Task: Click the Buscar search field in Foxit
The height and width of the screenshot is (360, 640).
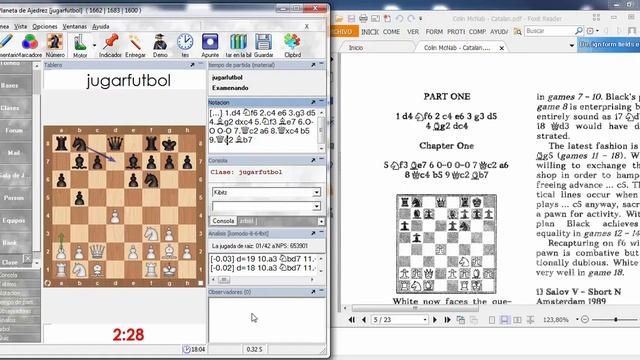Action: [549, 31]
